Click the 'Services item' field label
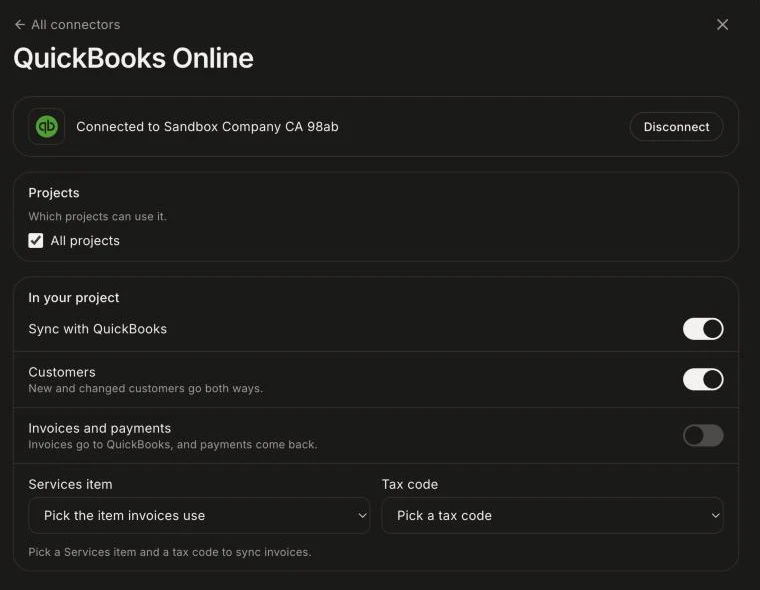 (70, 484)
